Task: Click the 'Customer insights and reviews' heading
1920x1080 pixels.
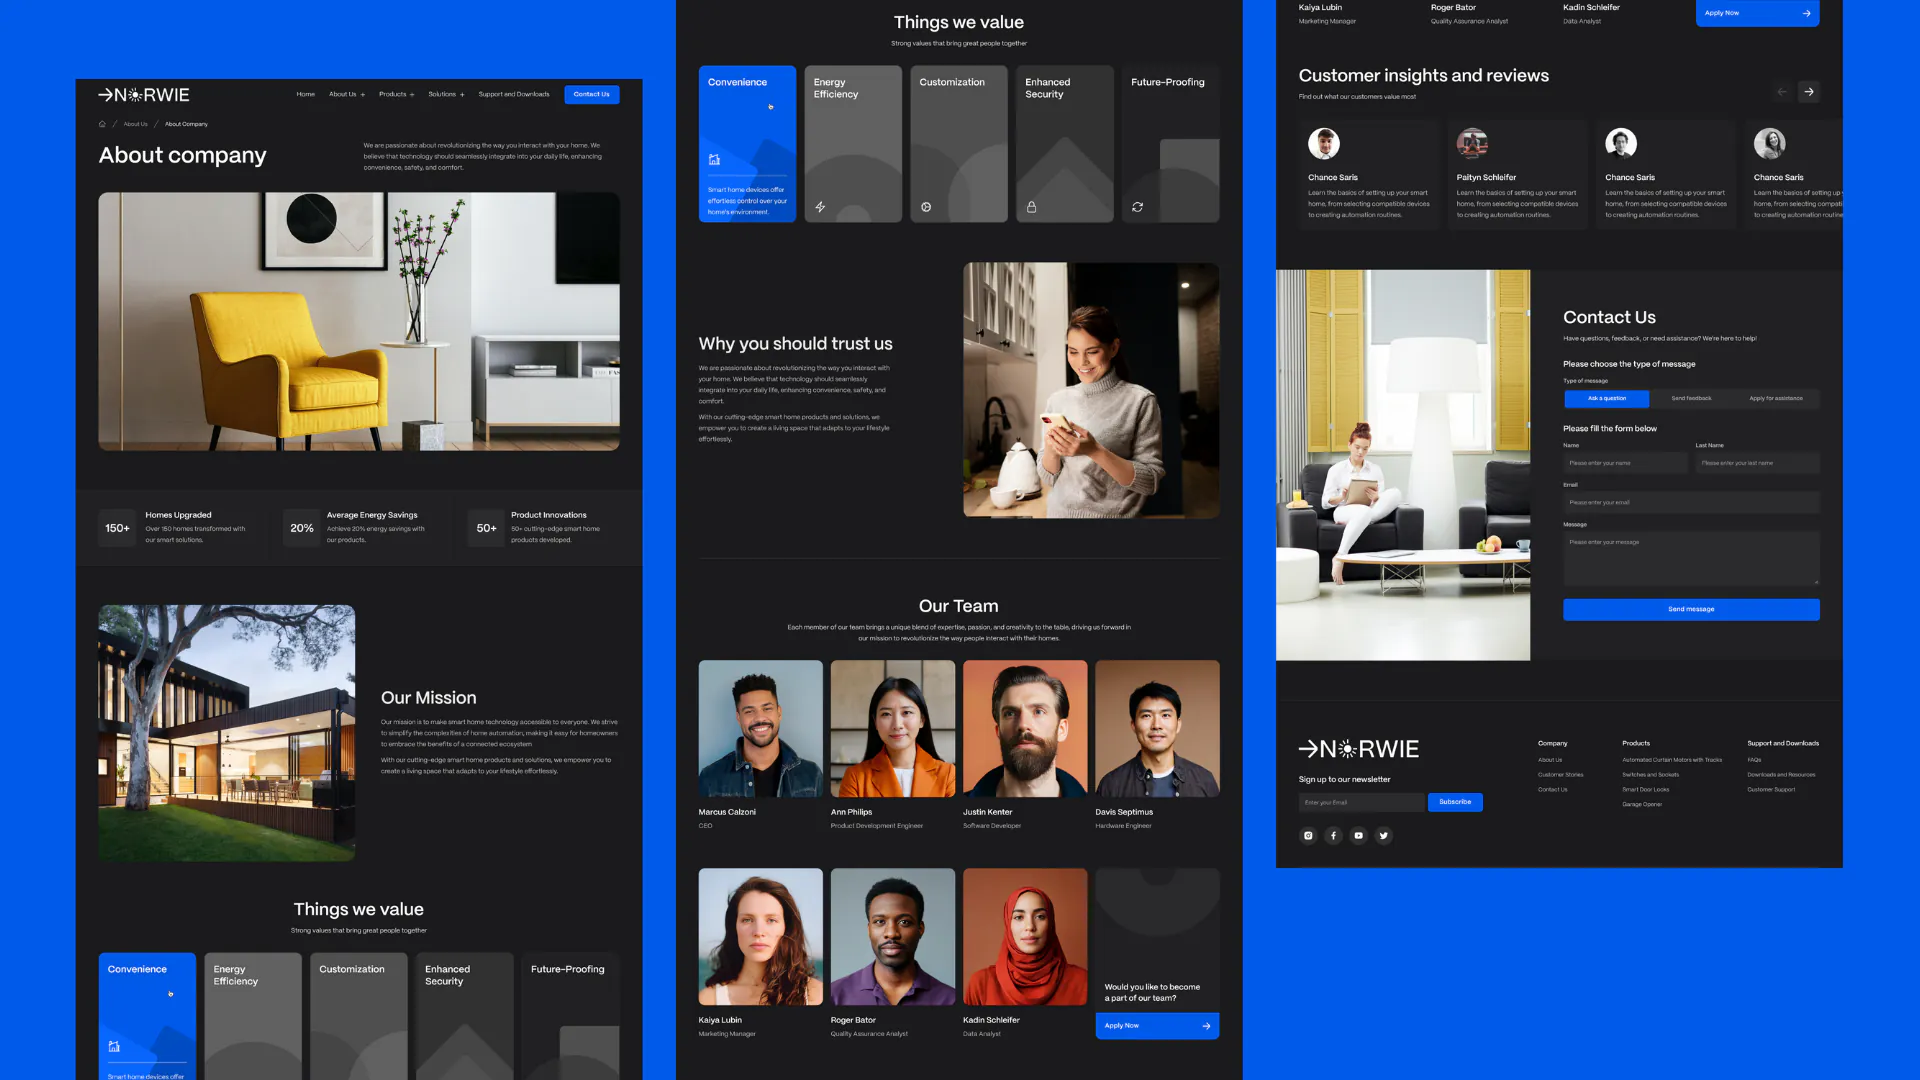Action: [1423, 76]
